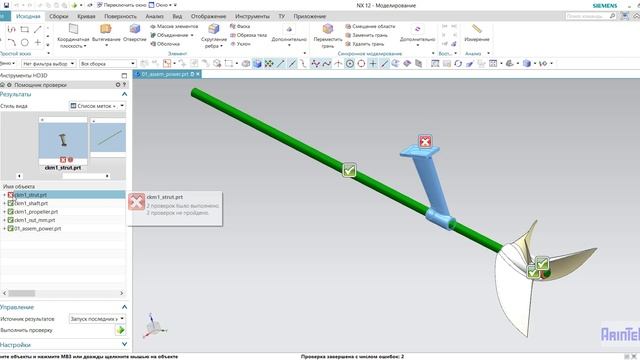640x360 pixels.
Task: Click the Save icon in the quick access toolbar
Action: click(x=7, y=5)
